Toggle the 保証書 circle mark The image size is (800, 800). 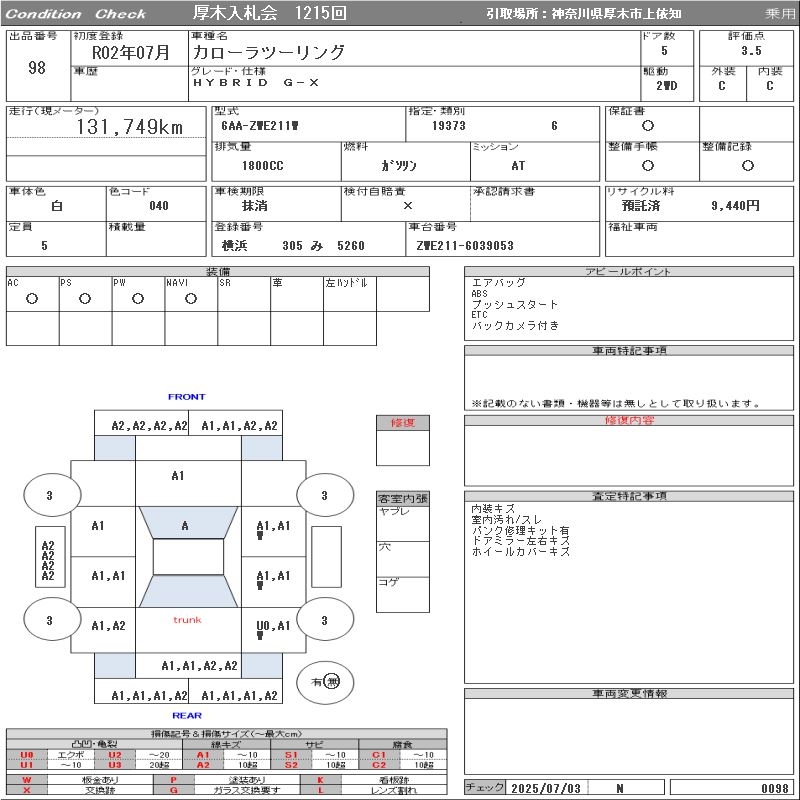[x=648, y=126]
